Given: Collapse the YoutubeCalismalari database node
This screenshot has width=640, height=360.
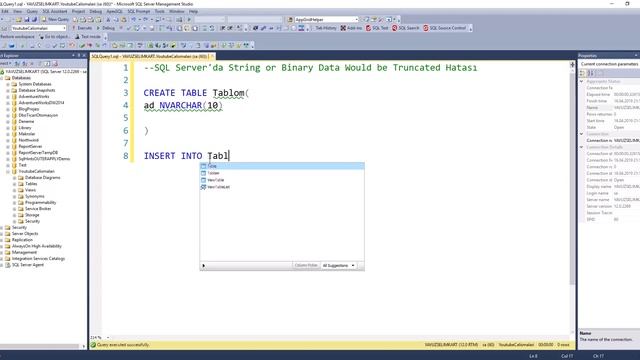Looking at the screenshot, I should [x=8, y=171].
